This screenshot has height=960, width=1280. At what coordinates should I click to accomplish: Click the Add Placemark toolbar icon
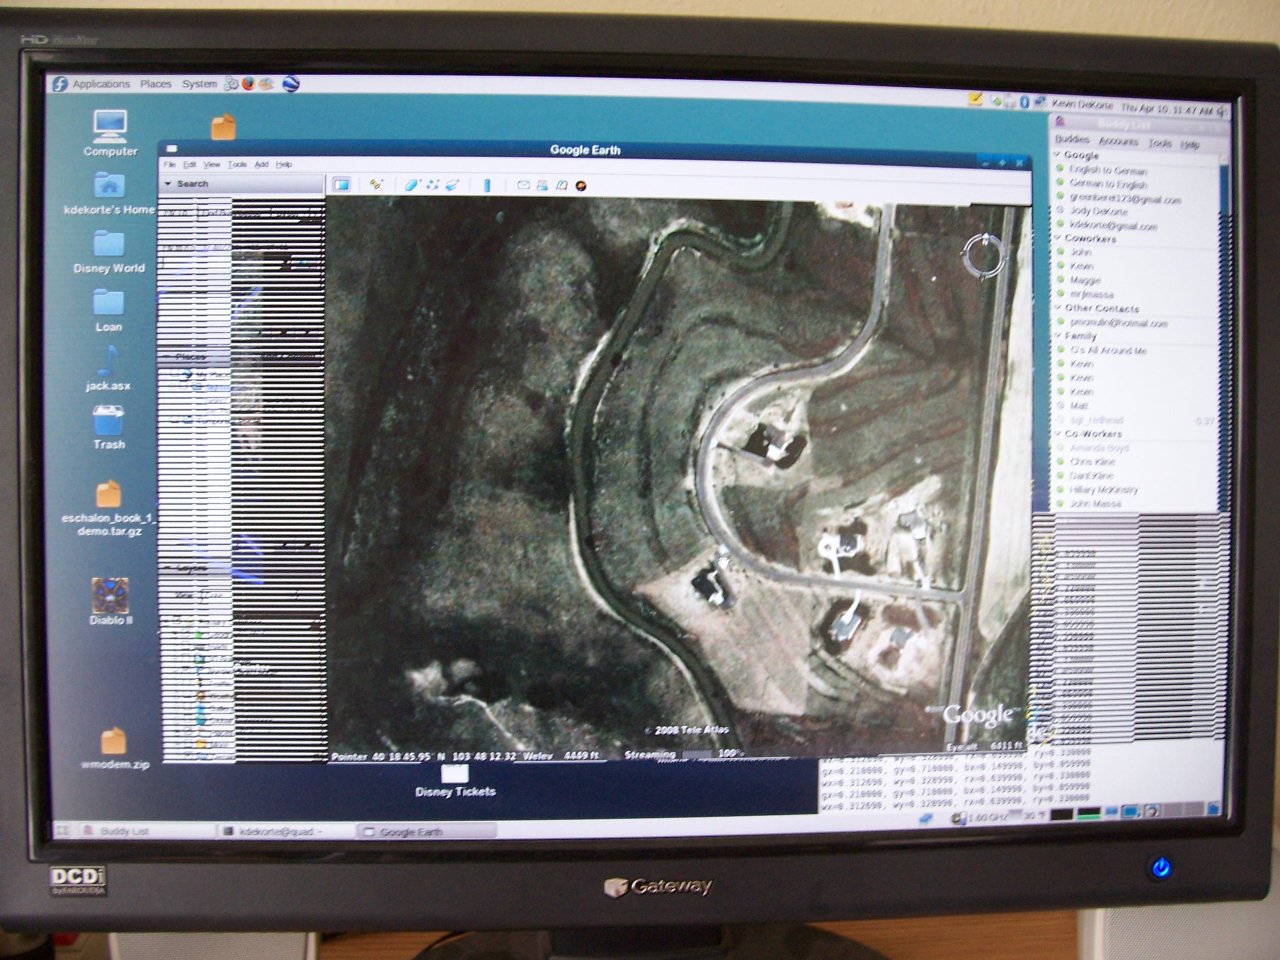pos(376,184)
